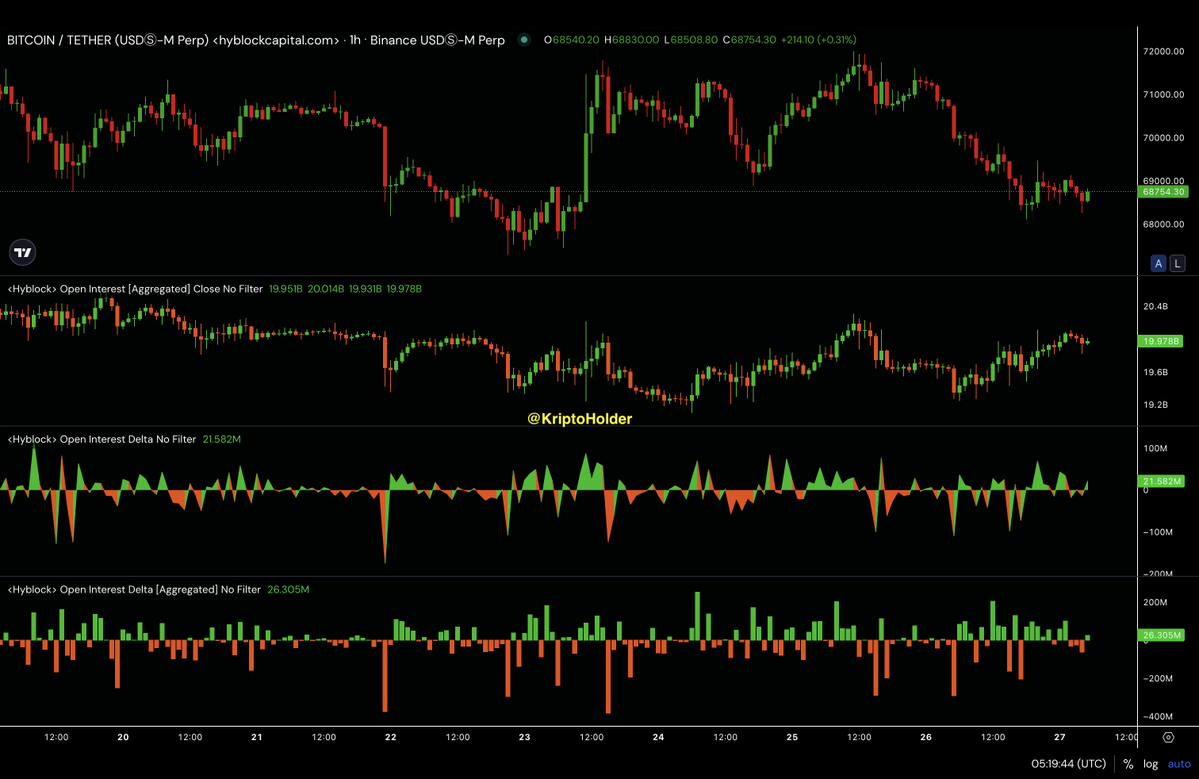Select Open Interest [Aggregated] Close indicator legend
This screenshot has height=779, width=1199.
(x=135, y=289)
